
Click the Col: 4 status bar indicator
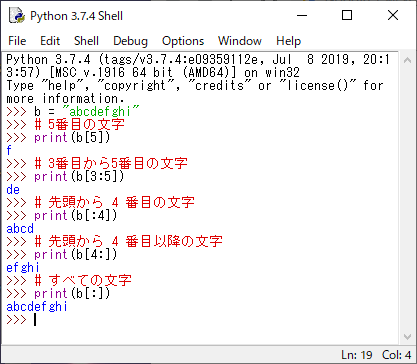point(396,355)
